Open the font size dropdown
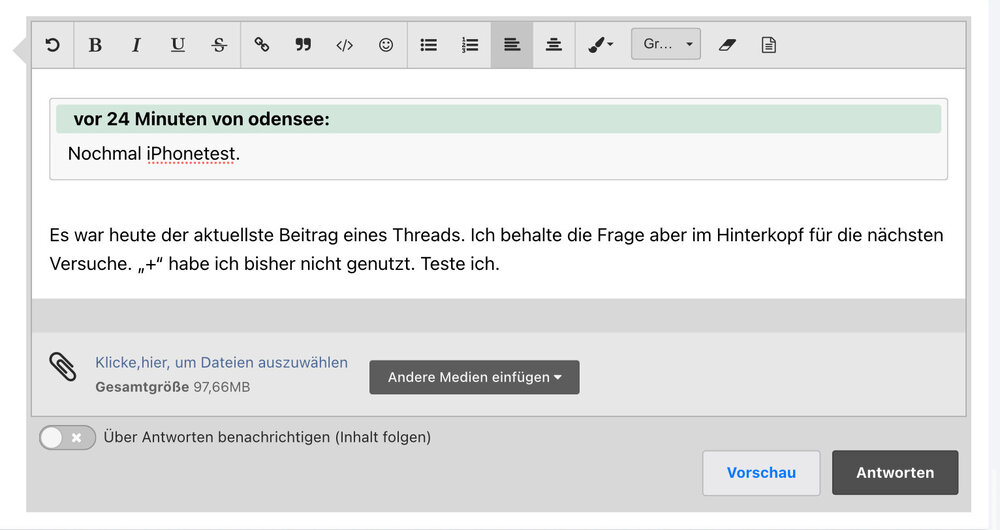Viewport: 1000px width, 530px height. (666, 45)
